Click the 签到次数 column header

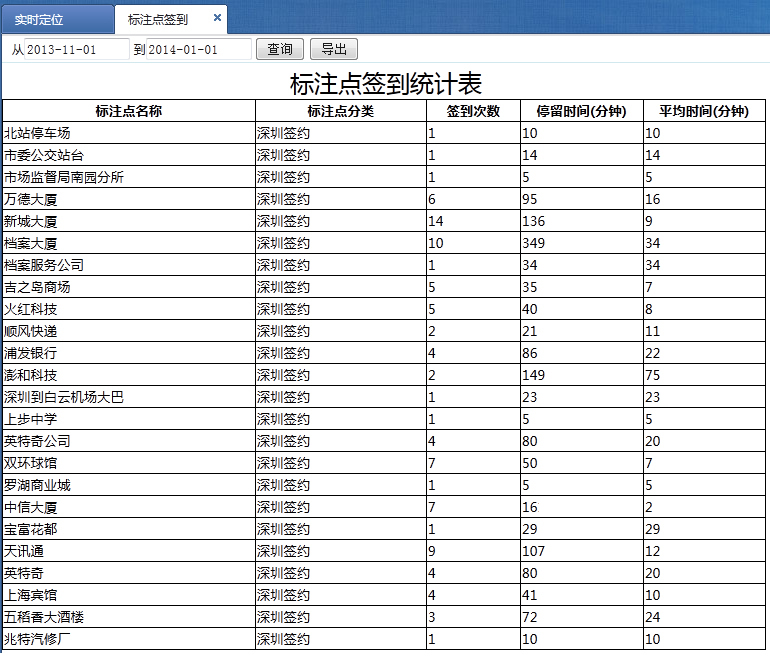(x=472, y=111)
